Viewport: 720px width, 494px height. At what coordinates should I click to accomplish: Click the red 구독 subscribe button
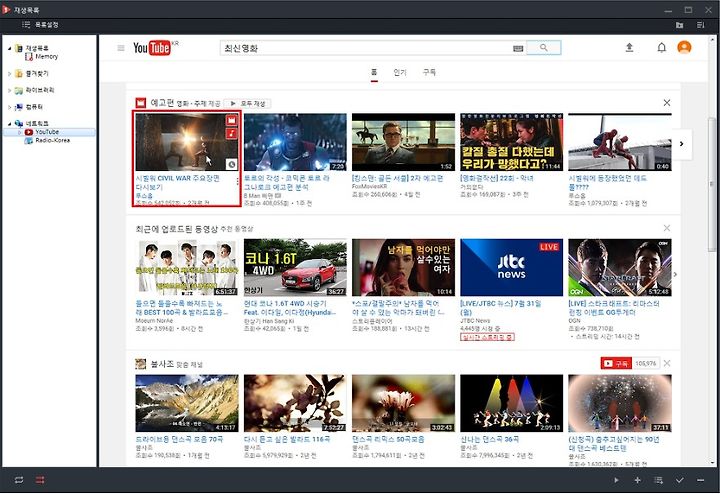click(x=616, y=363)
